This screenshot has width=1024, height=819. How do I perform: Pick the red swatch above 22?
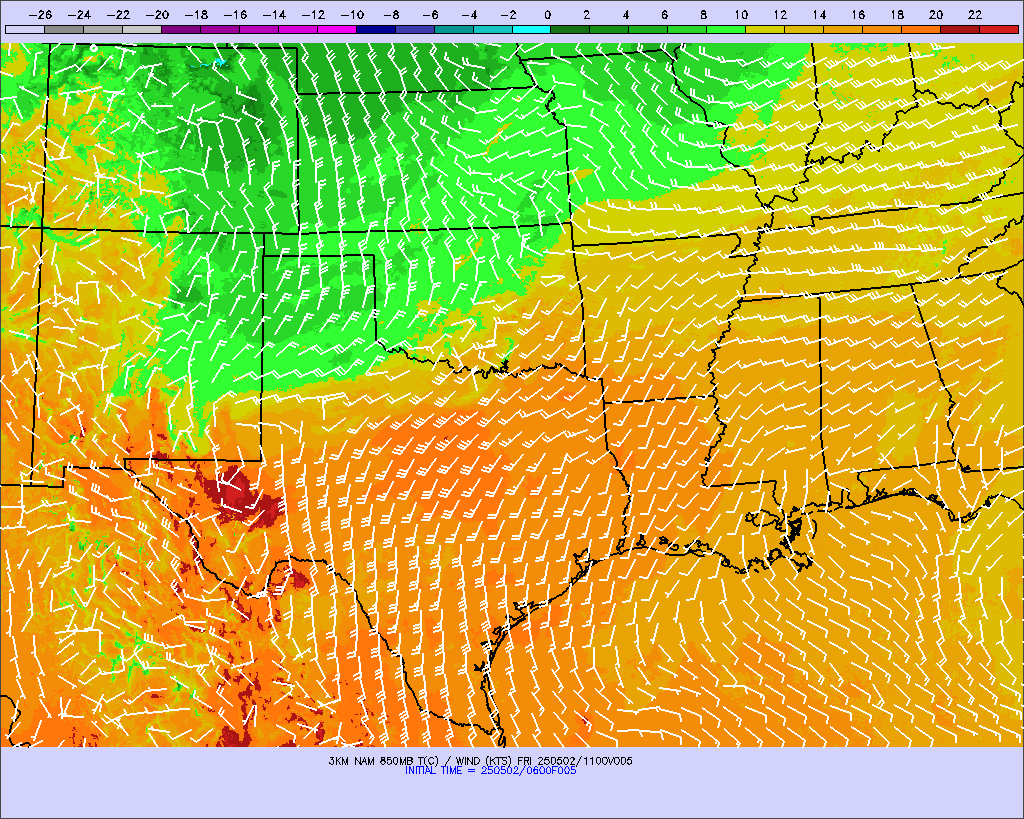point(999,29)
